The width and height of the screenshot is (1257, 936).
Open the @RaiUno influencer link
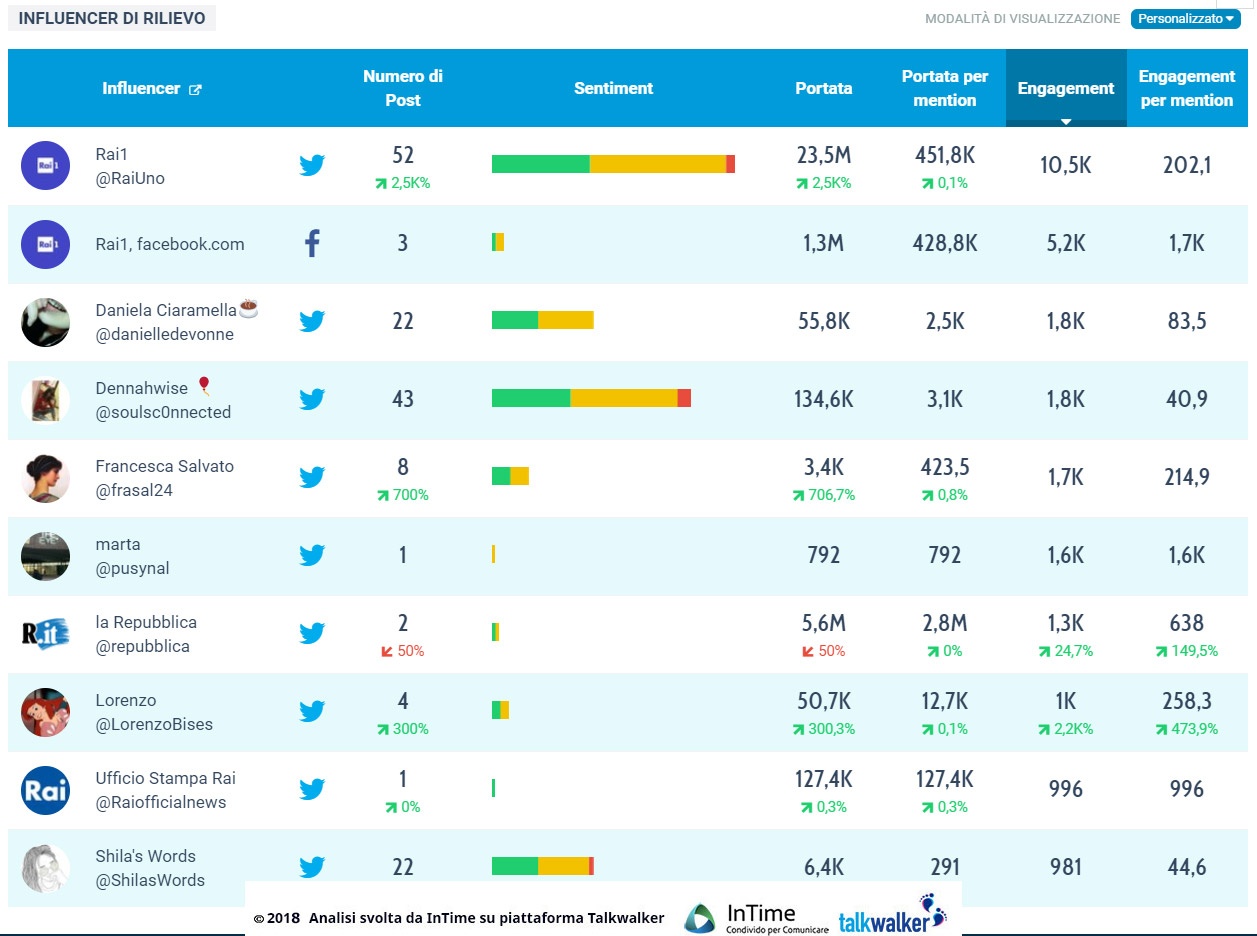[130, 178]
